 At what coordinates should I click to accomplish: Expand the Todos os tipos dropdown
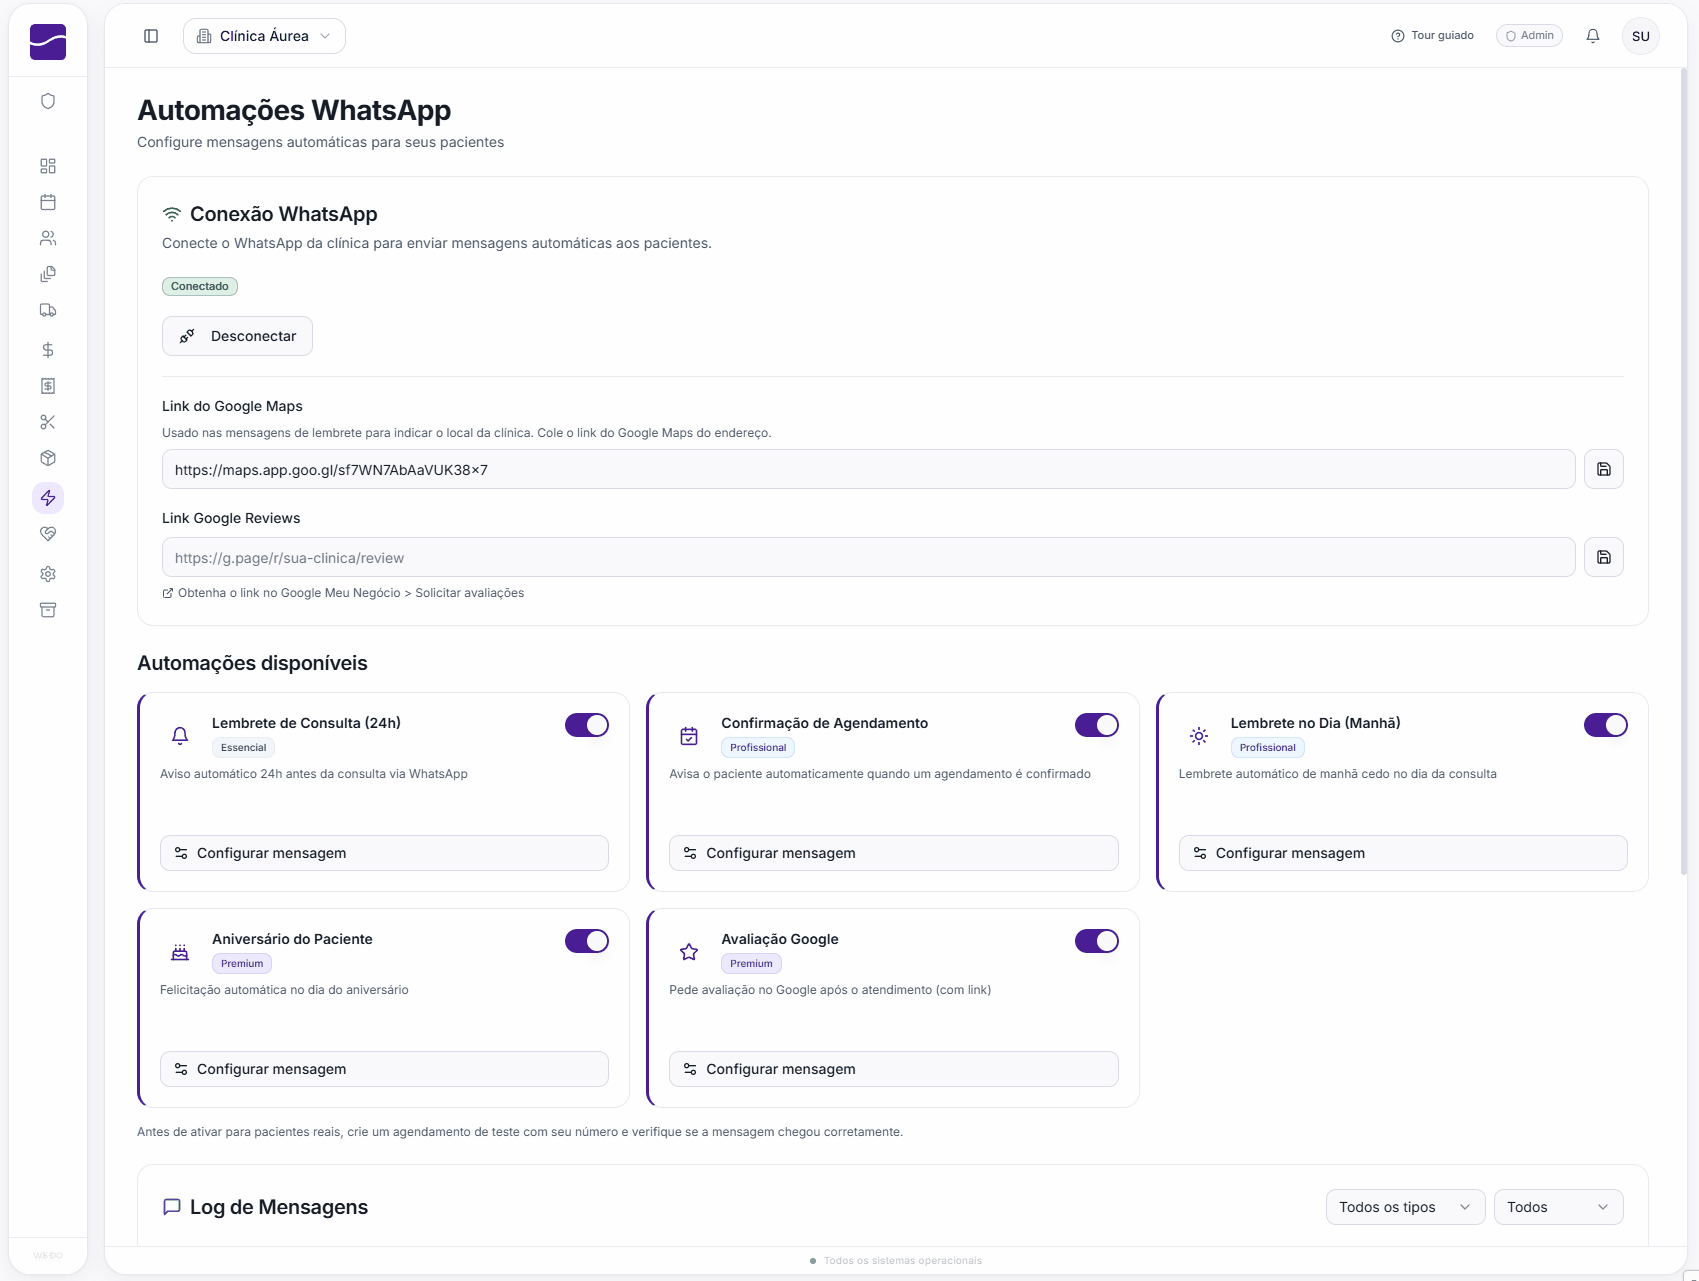tap(1405, 1207)
